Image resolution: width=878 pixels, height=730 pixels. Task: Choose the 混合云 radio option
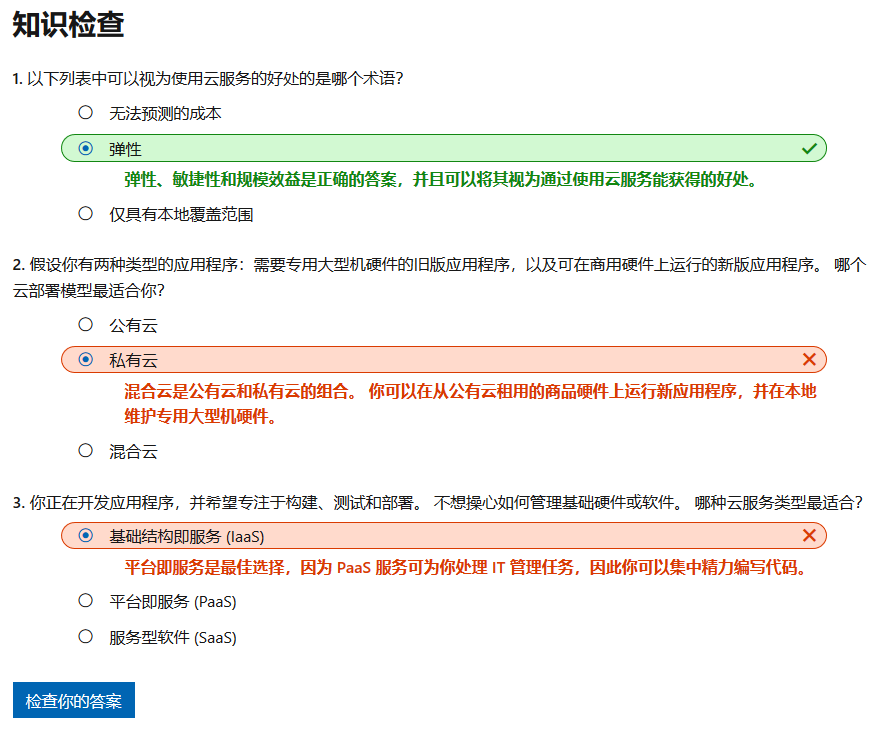(86, 450)
